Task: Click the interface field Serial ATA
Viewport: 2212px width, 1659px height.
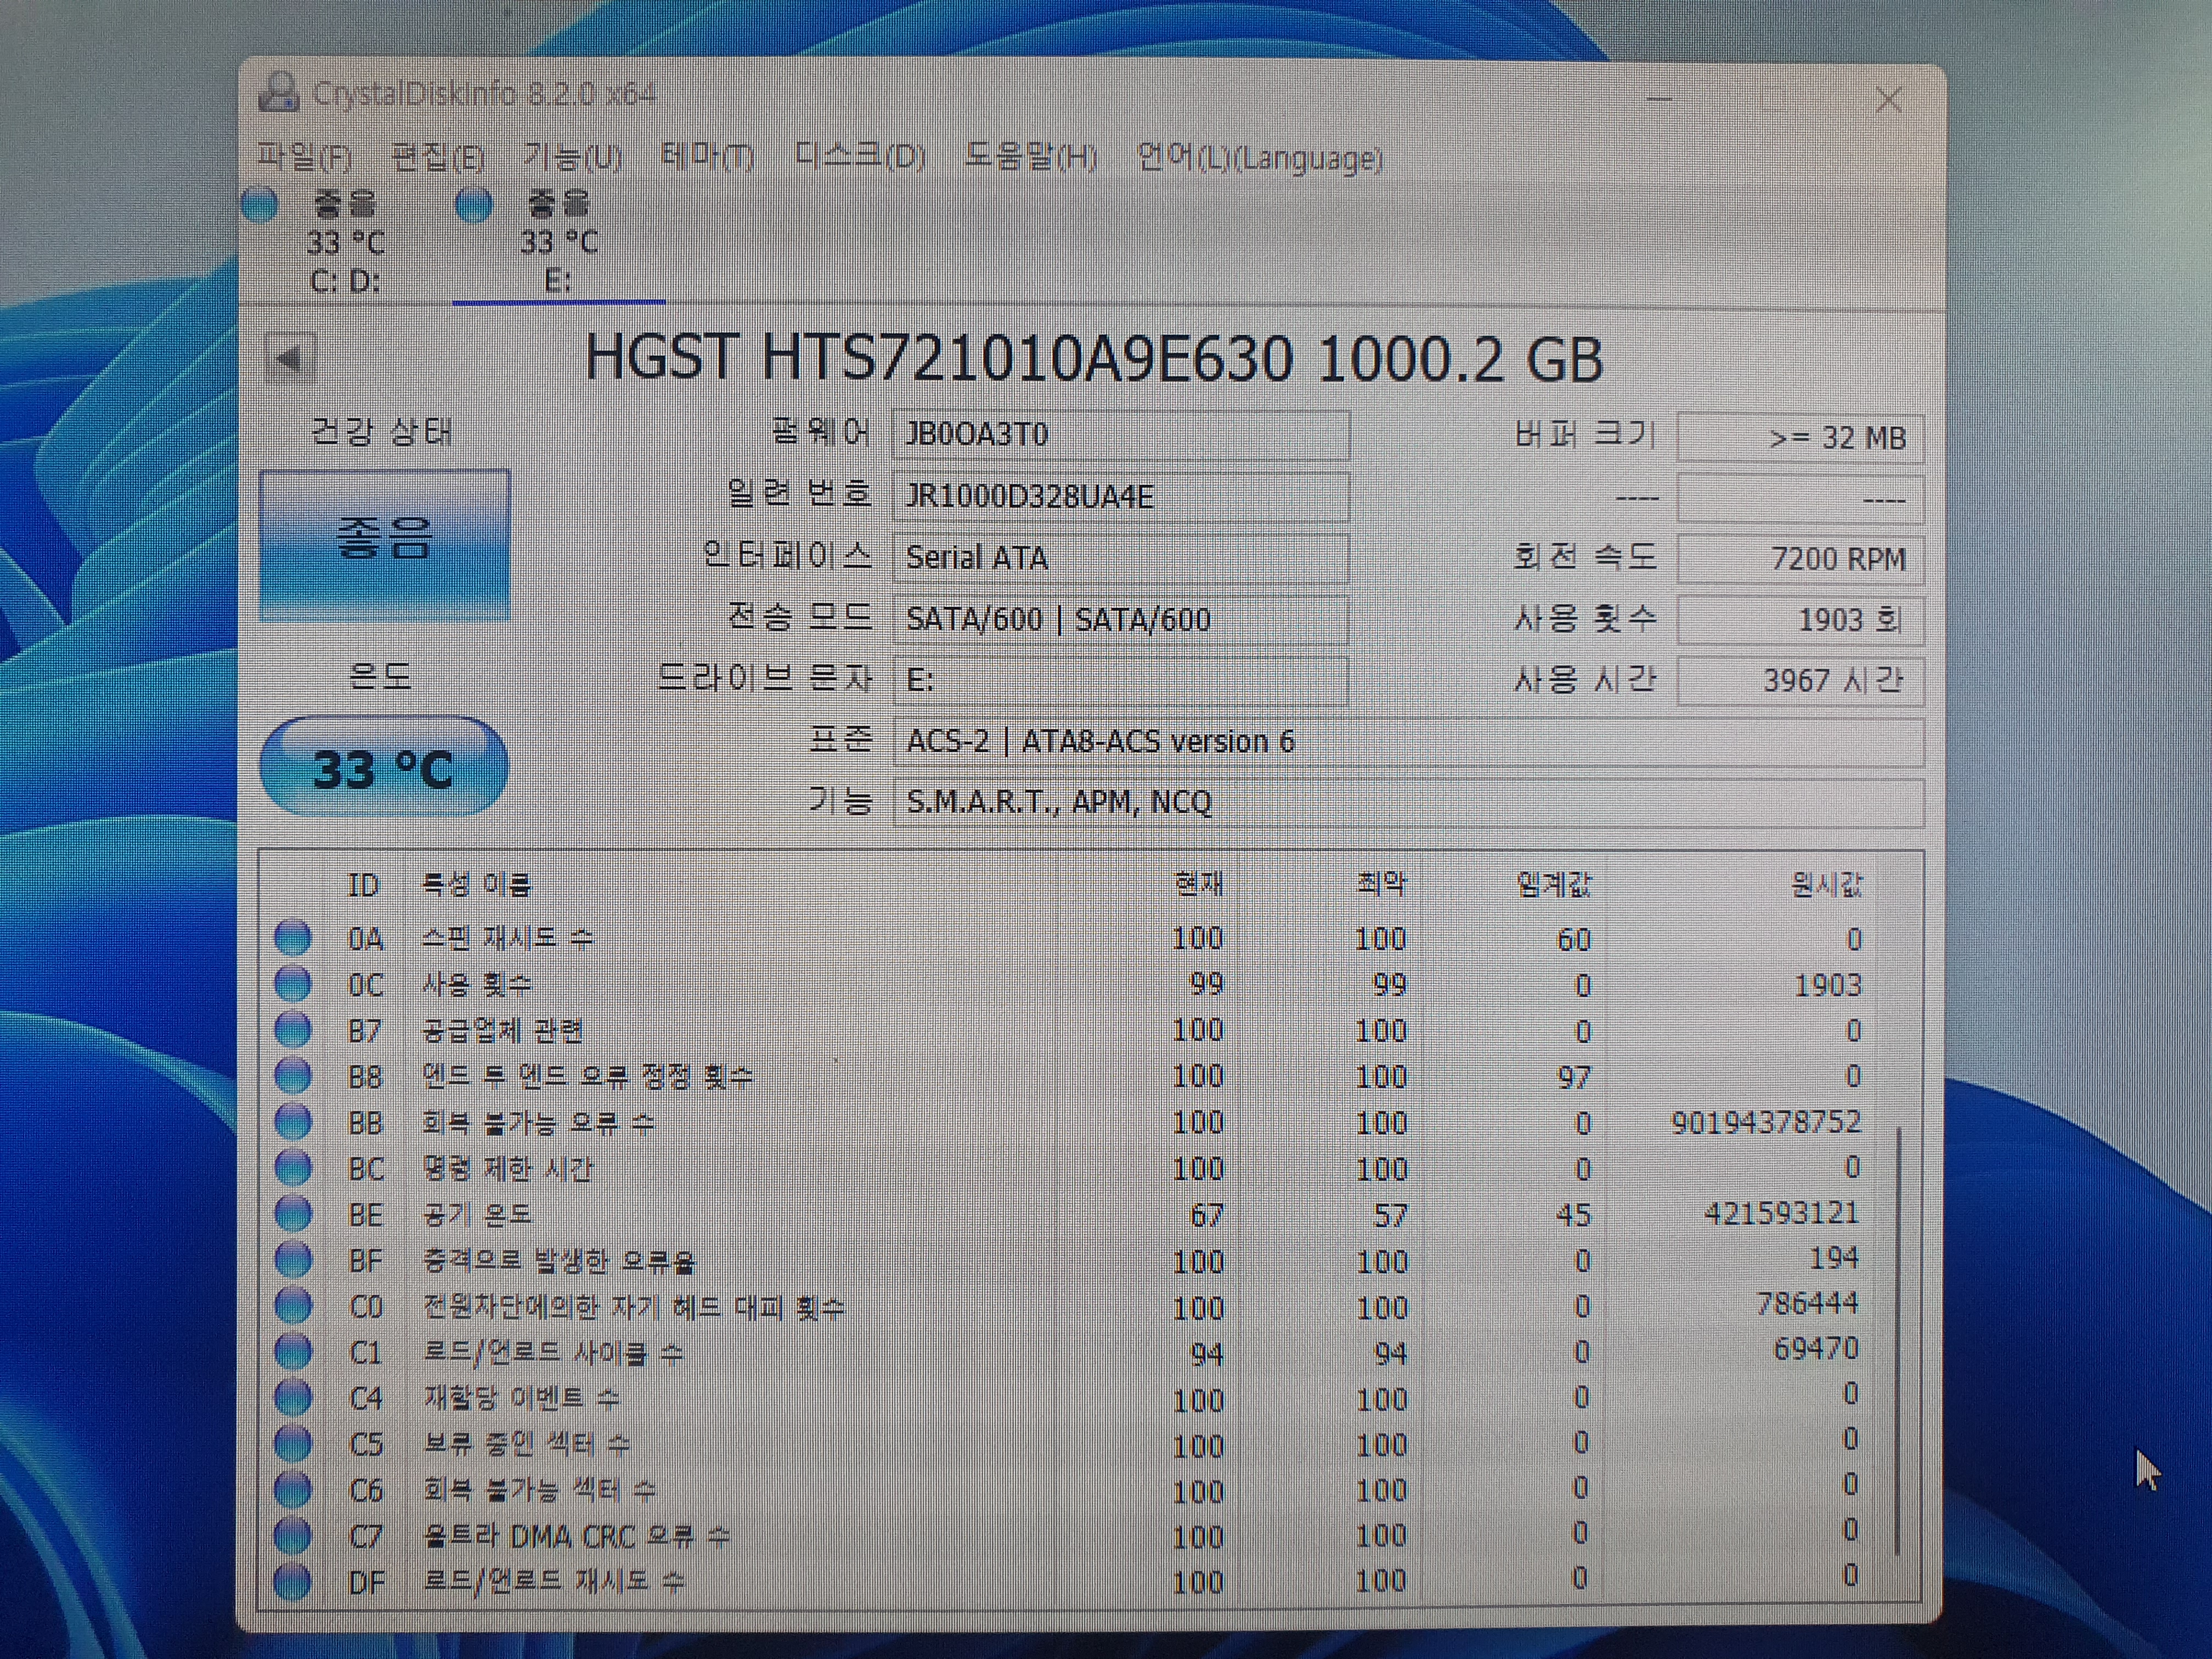Action: tap(1120, 558)
